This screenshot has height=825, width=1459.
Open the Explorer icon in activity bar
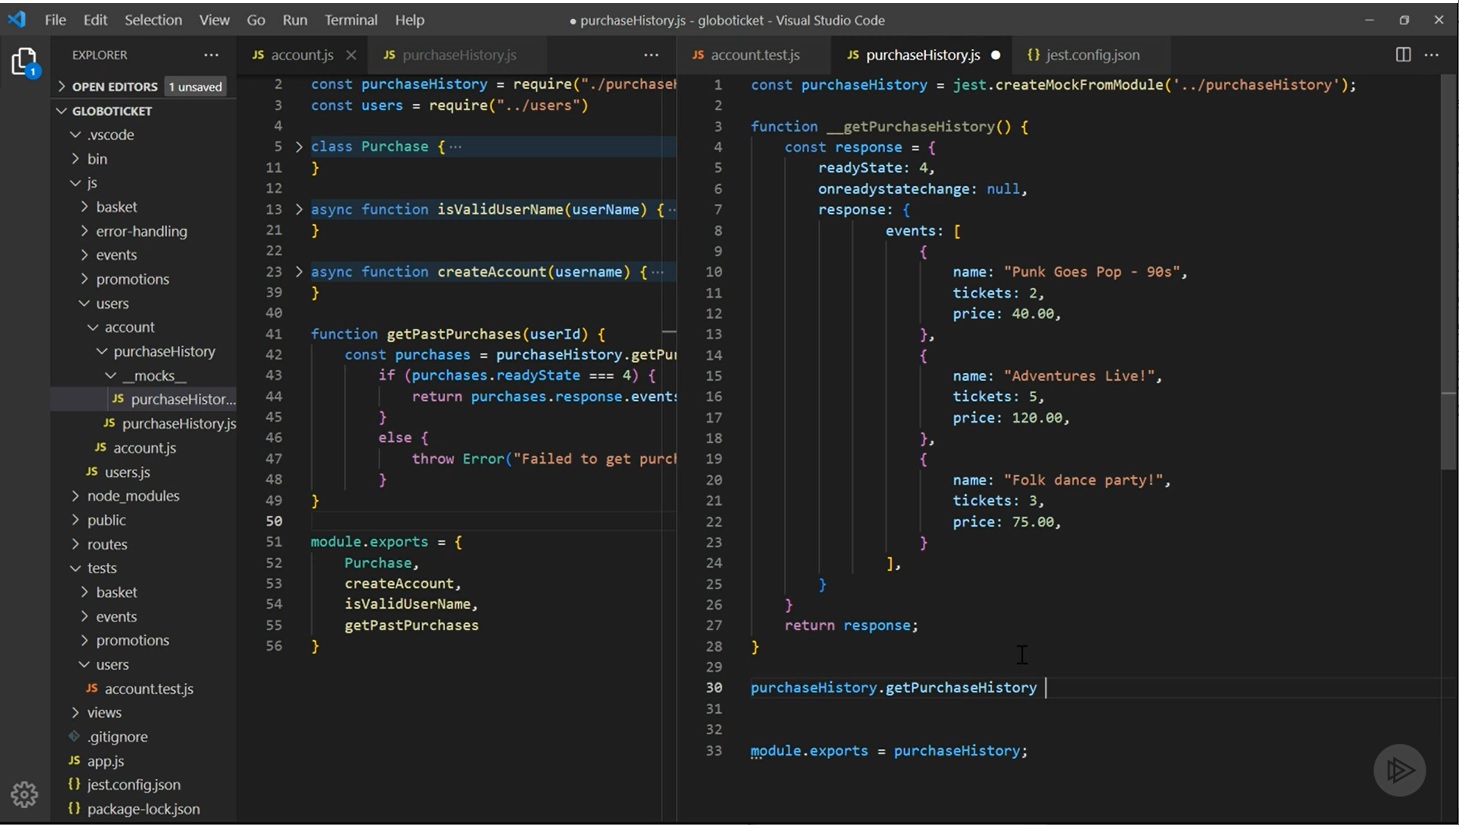pos(24,62)
